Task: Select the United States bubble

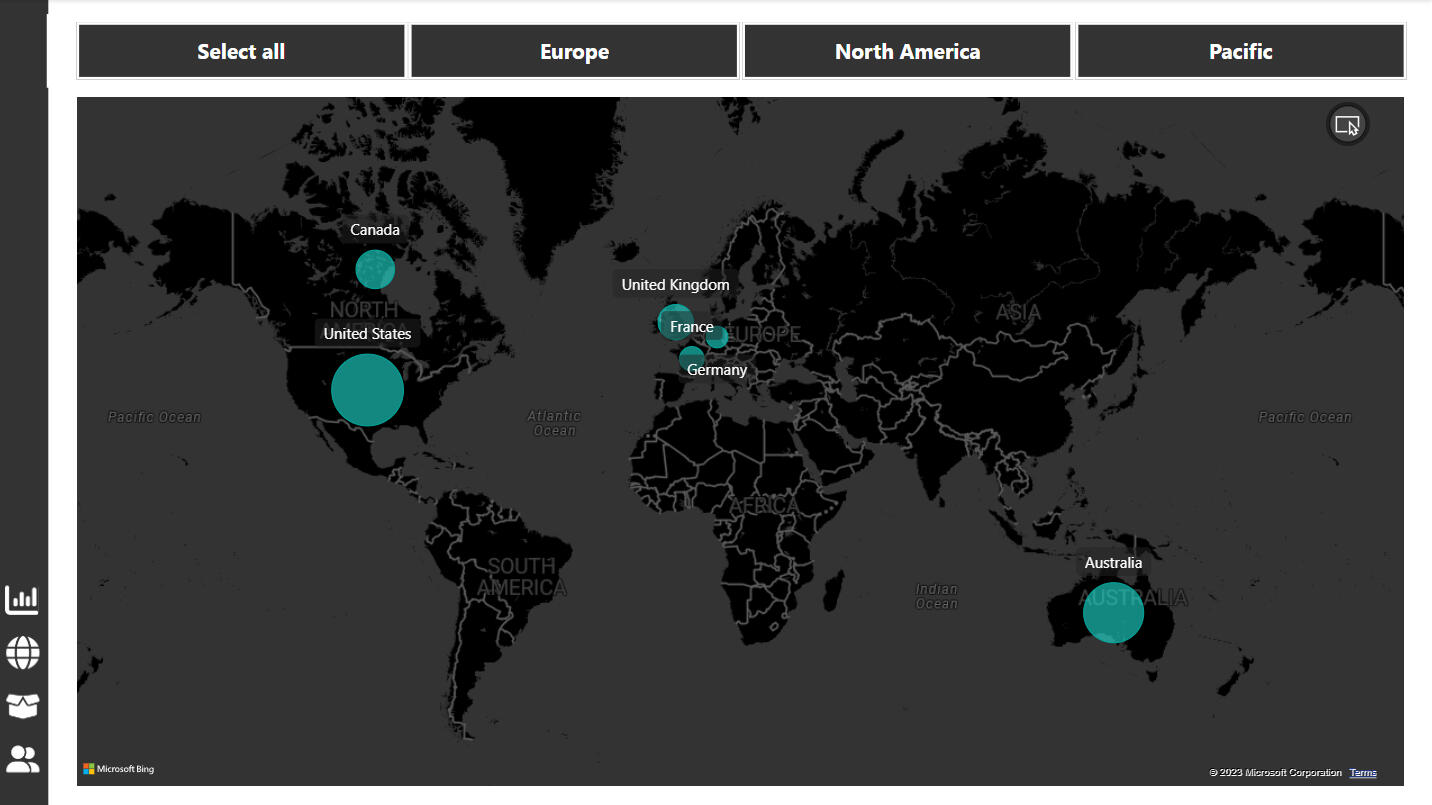Action: (367, 390)
